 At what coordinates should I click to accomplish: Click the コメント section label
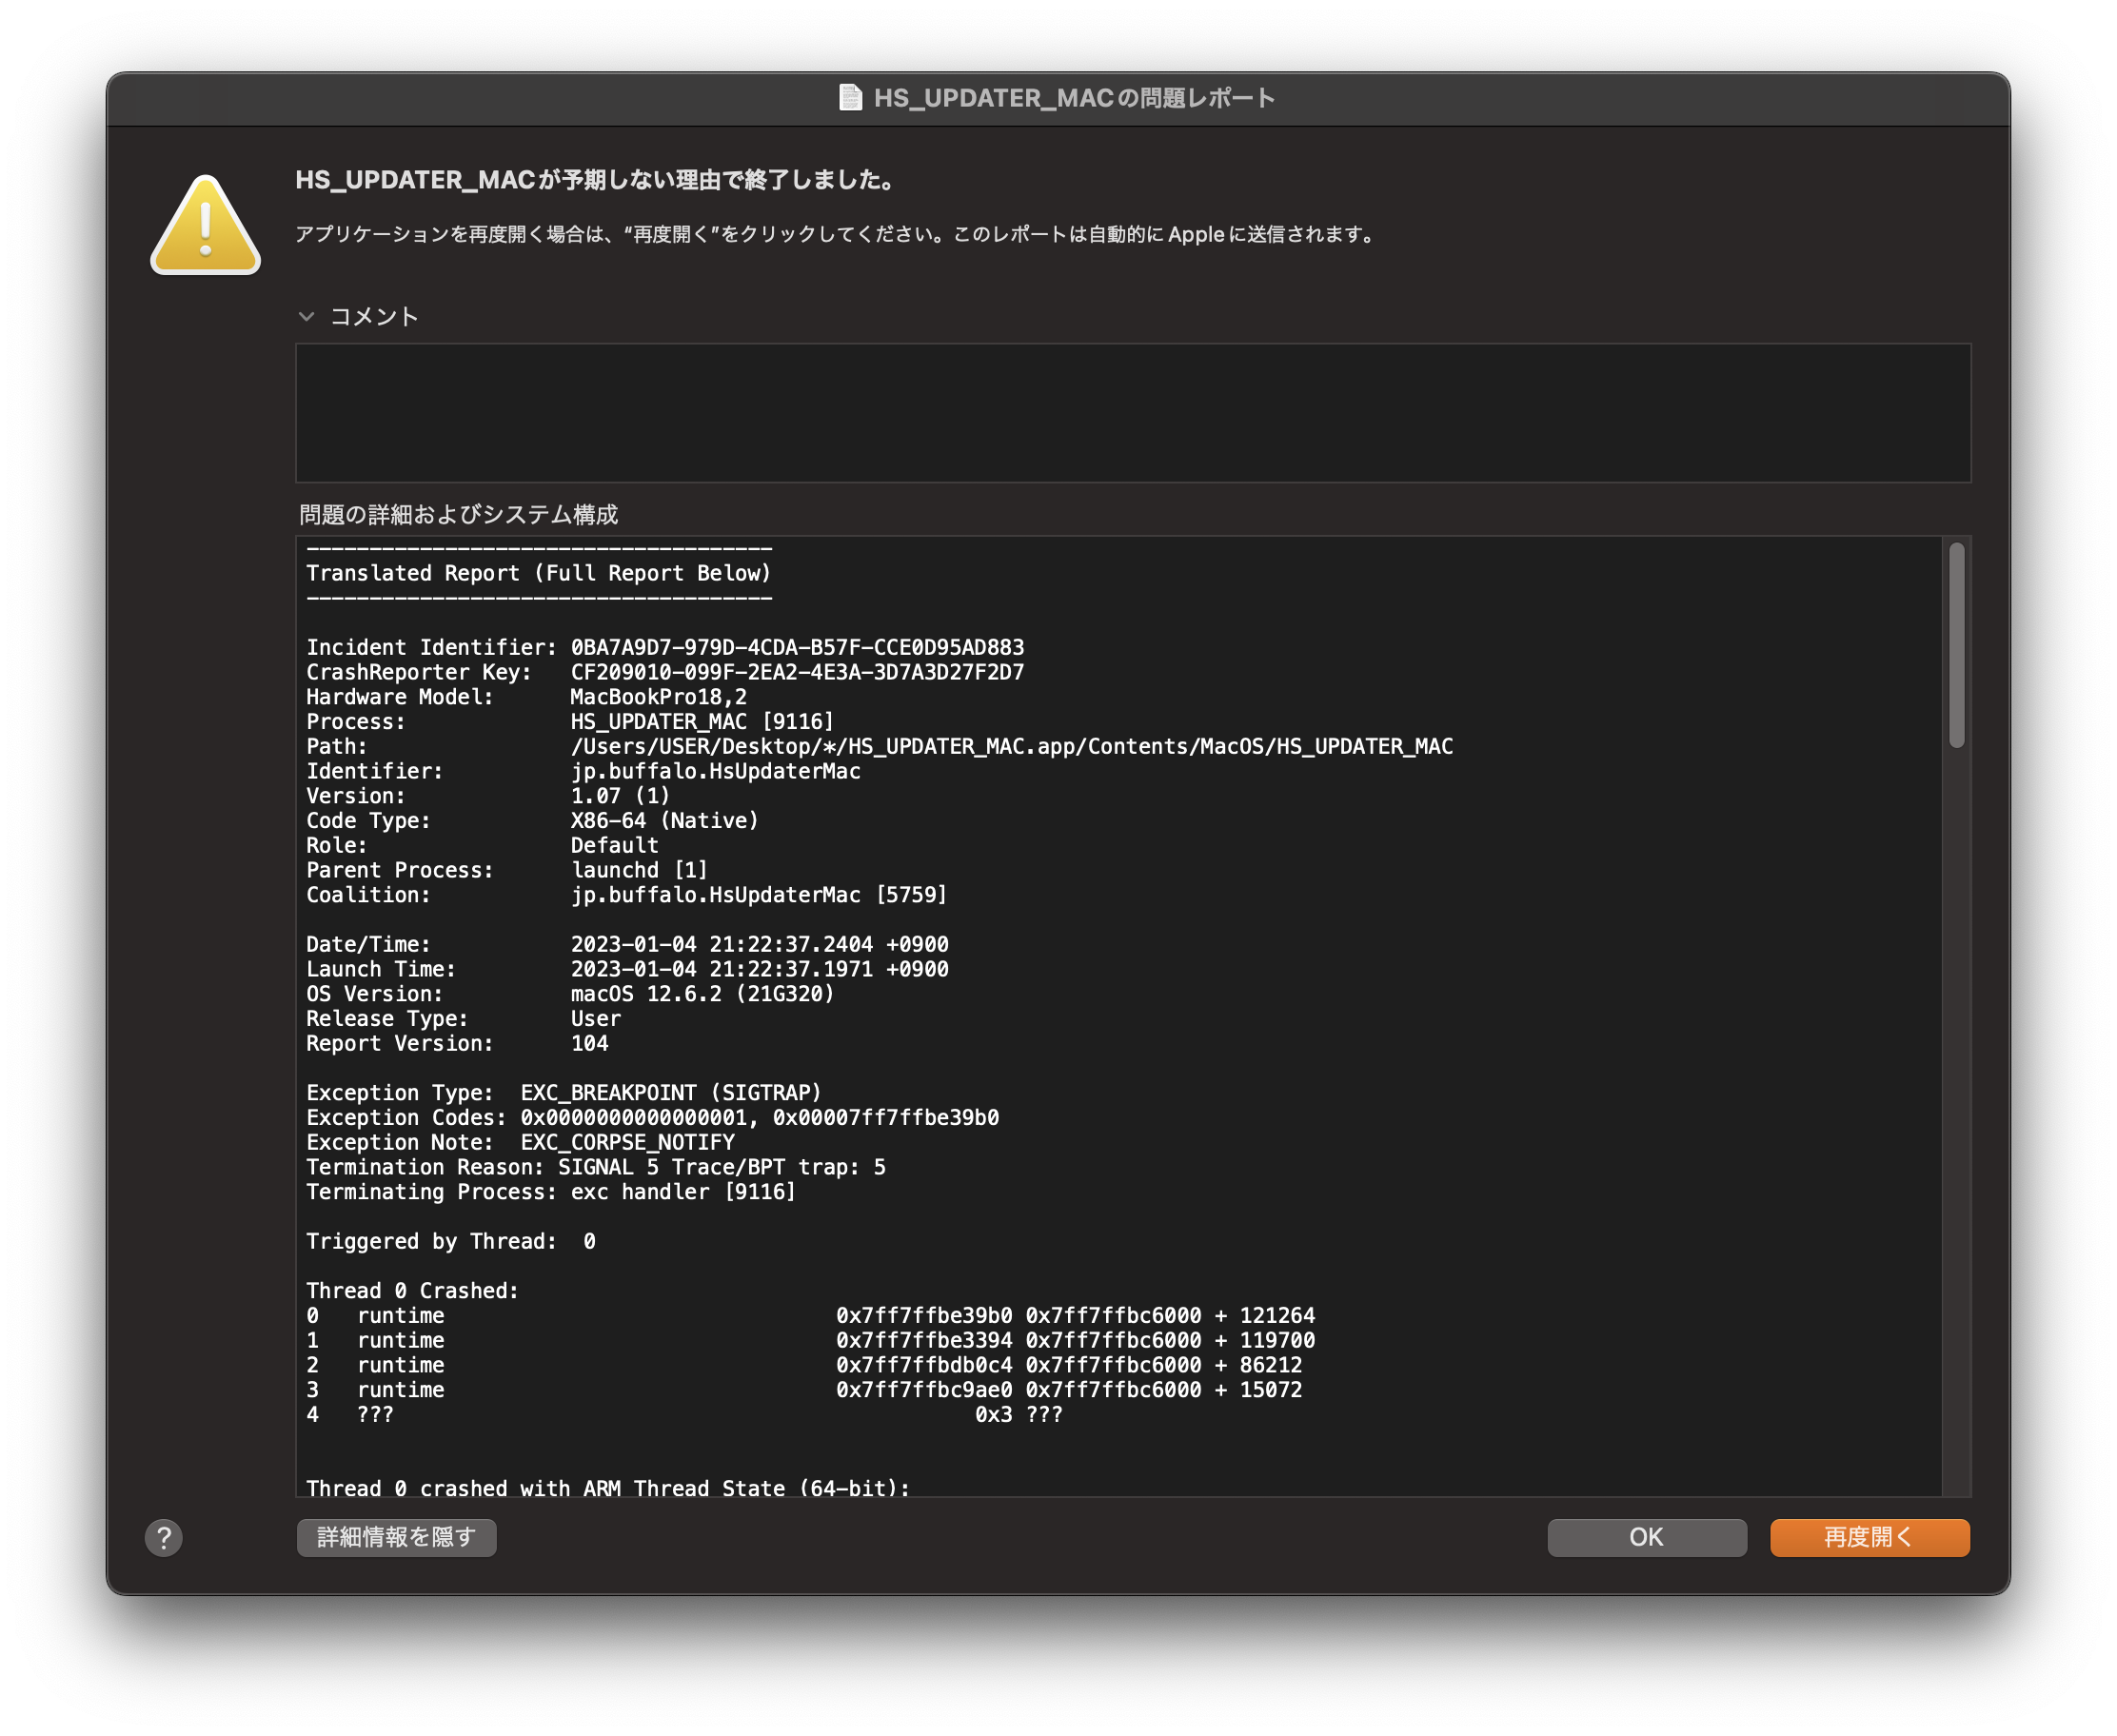[374, 317]
